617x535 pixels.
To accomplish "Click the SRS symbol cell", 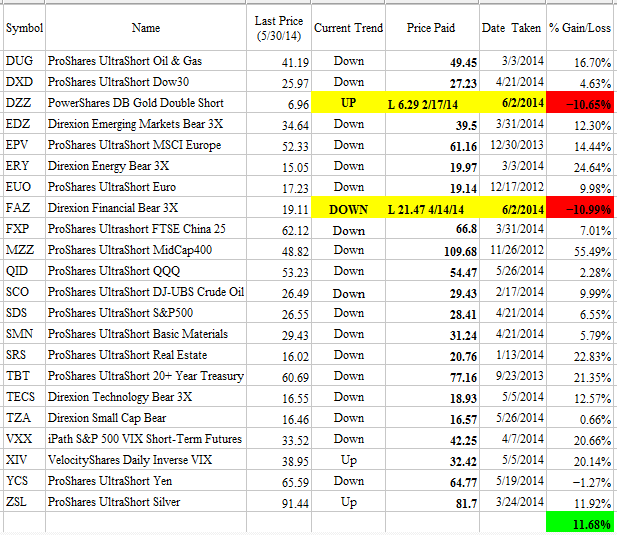I will pyautogui.click(x=24, y=354).
